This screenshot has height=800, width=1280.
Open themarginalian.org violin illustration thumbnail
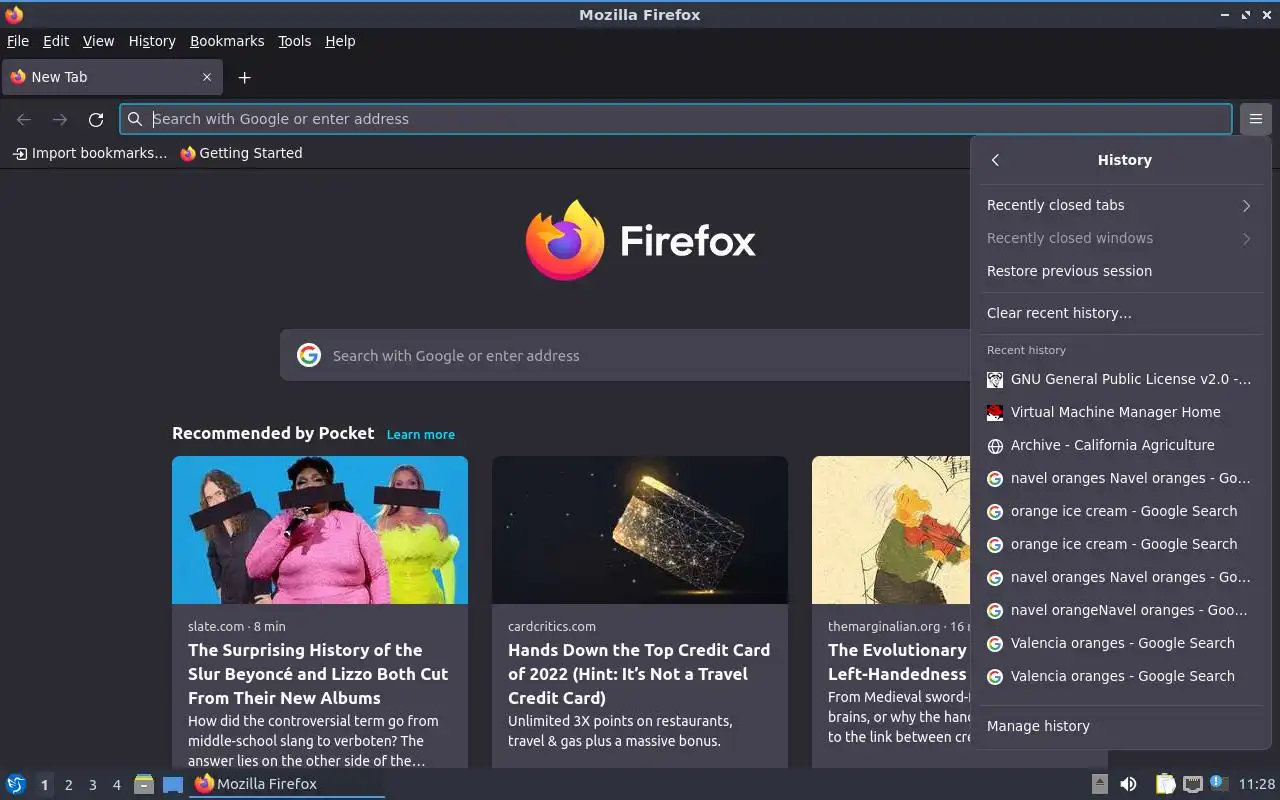[891, 530]
